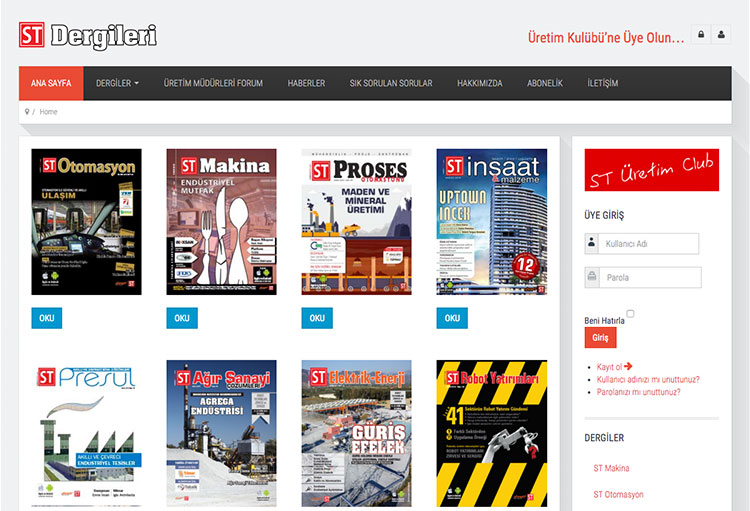The height and width of the screenshot is (511, 750).
Task: Open ST Otomasyon sidebar link
Action: pyautogui.click(x=618, y=495)
